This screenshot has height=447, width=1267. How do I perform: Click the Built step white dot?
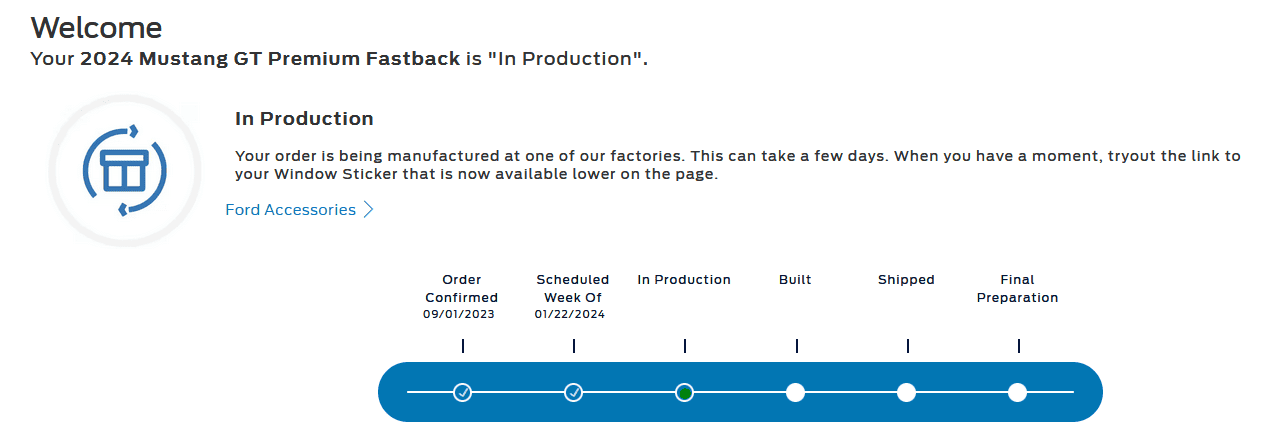tap(795, 392)
